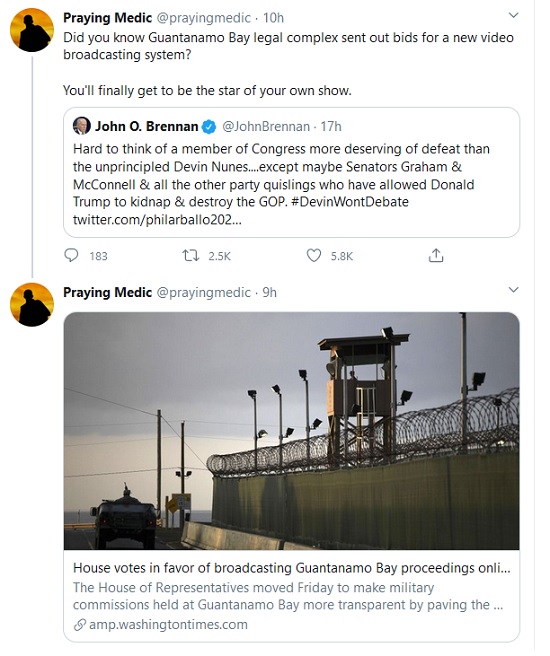Open the @prayingmedic handle on first tweet
Image resolution: width=550 pixels, height=656 pixels.
203,18
